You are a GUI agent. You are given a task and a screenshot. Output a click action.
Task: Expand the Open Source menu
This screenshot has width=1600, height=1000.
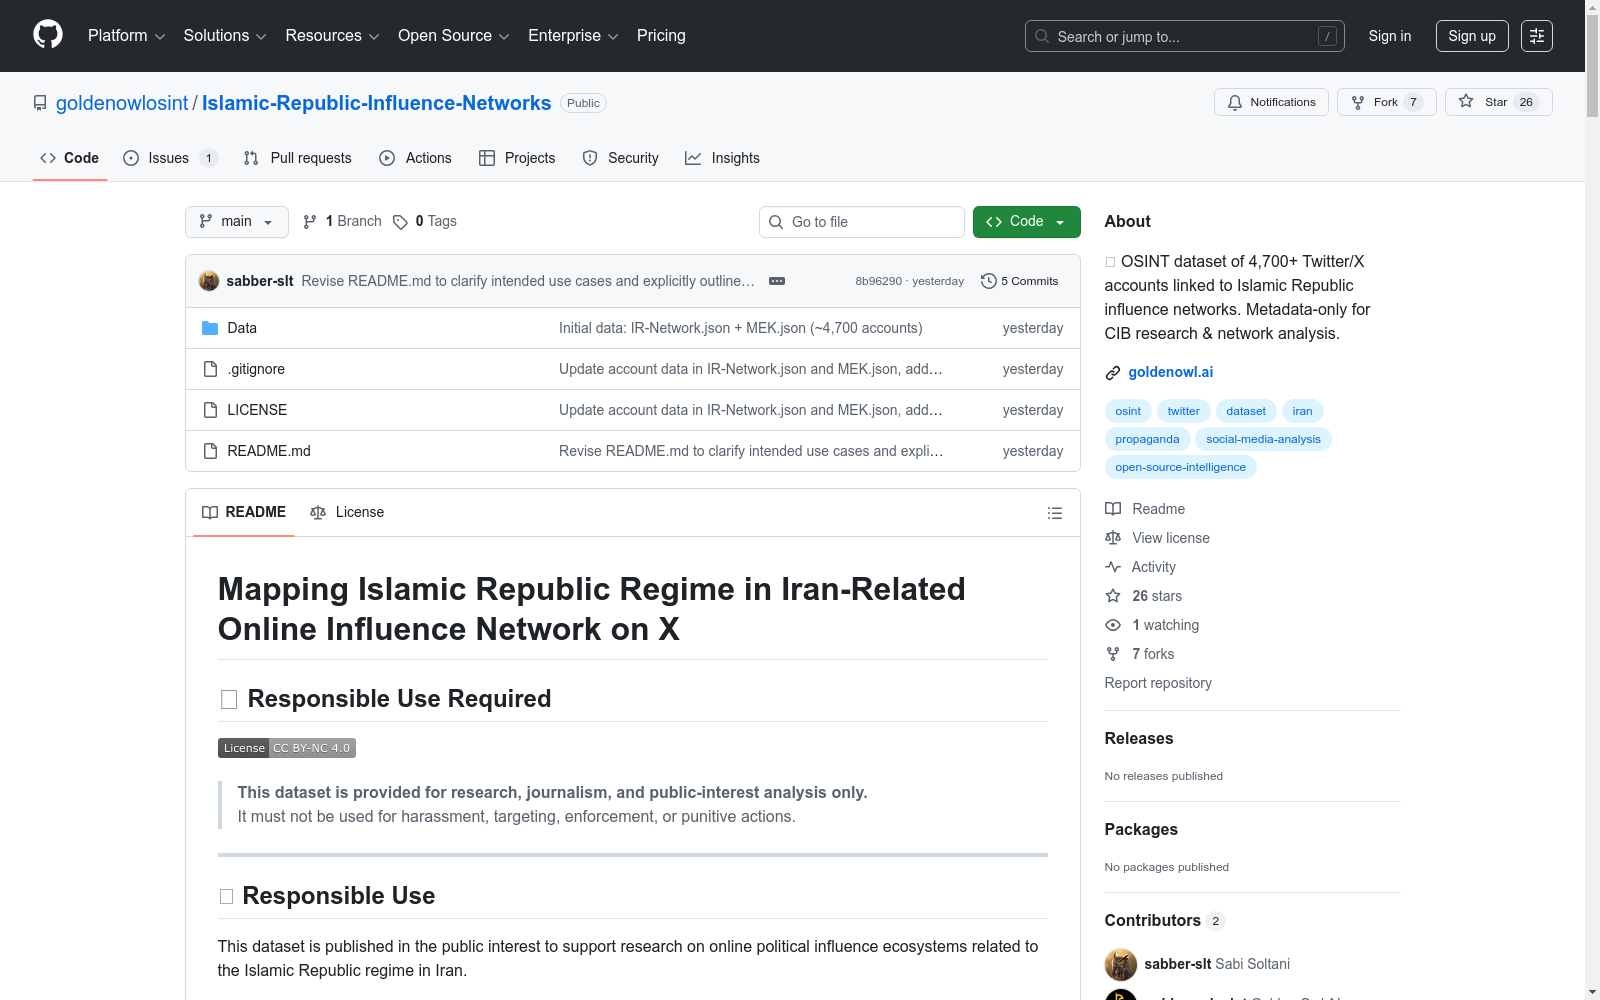click(454, 36)
